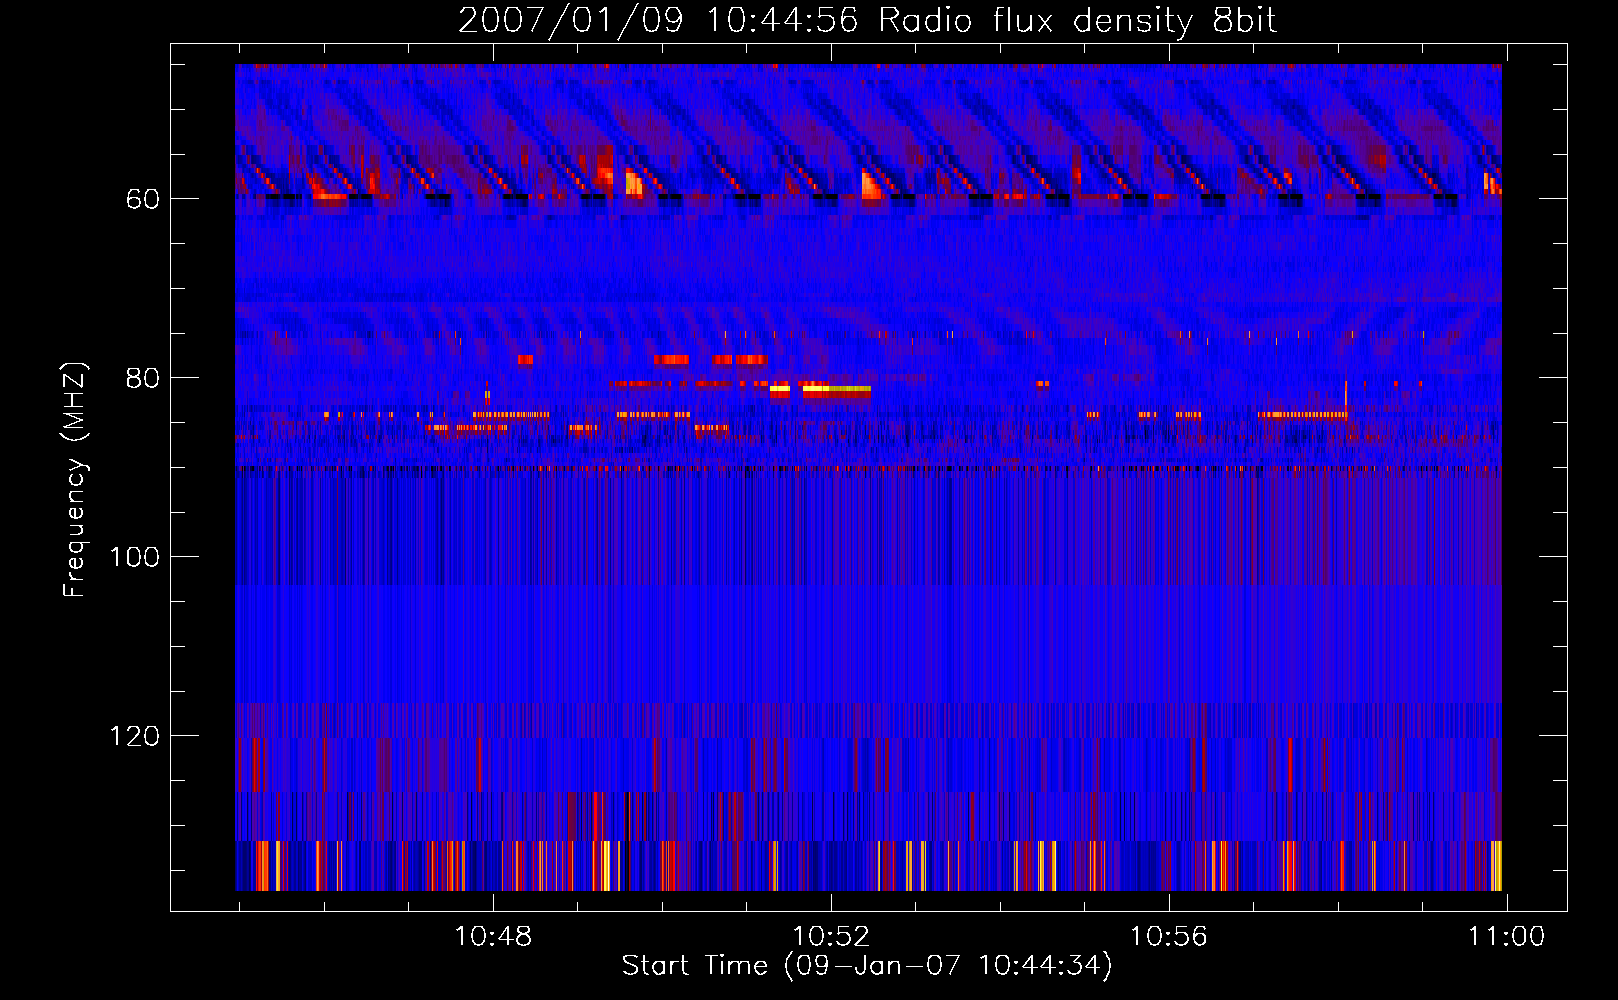Click the "Frequency (MHZ)" axis label
The height and width of the screenshot is (1000, 1618).
coord(75,480)
